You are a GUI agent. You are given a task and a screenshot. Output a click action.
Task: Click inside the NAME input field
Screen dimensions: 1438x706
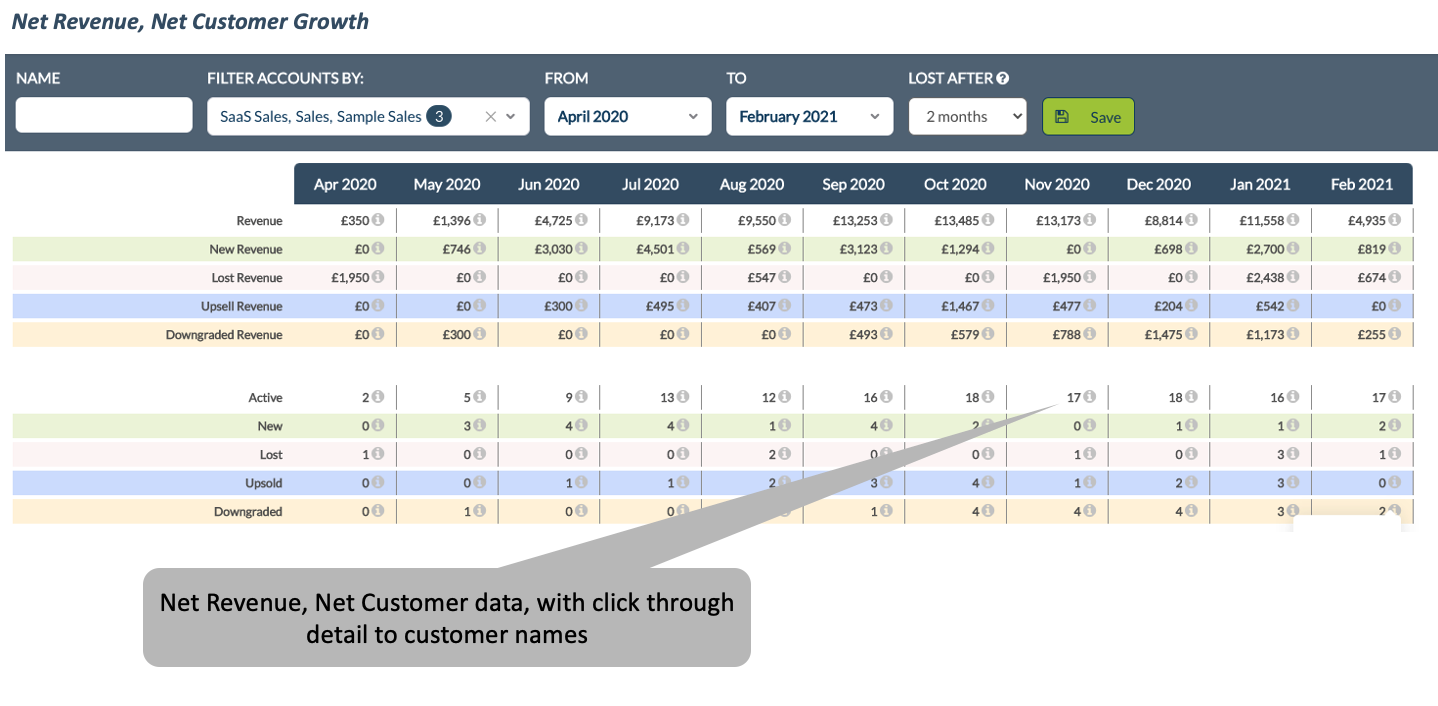[103, 114]
